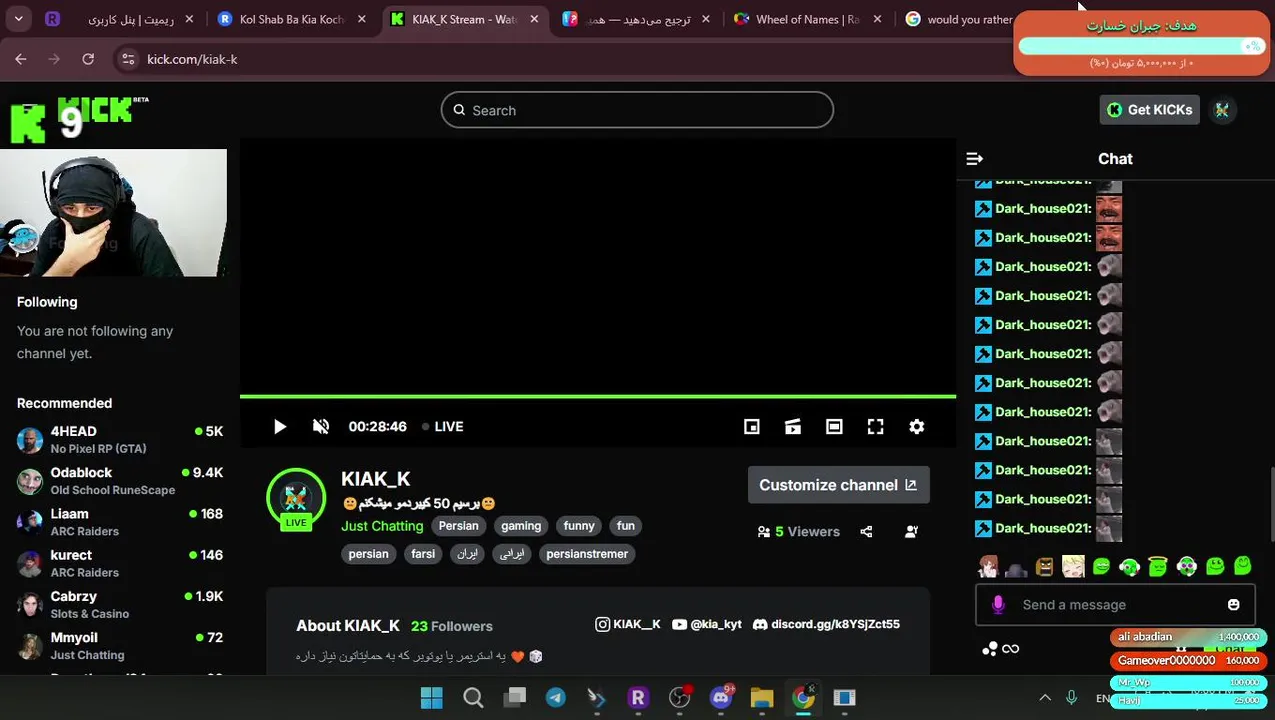Click the Customize channel button
The image size is (1275, 720).
838,485
